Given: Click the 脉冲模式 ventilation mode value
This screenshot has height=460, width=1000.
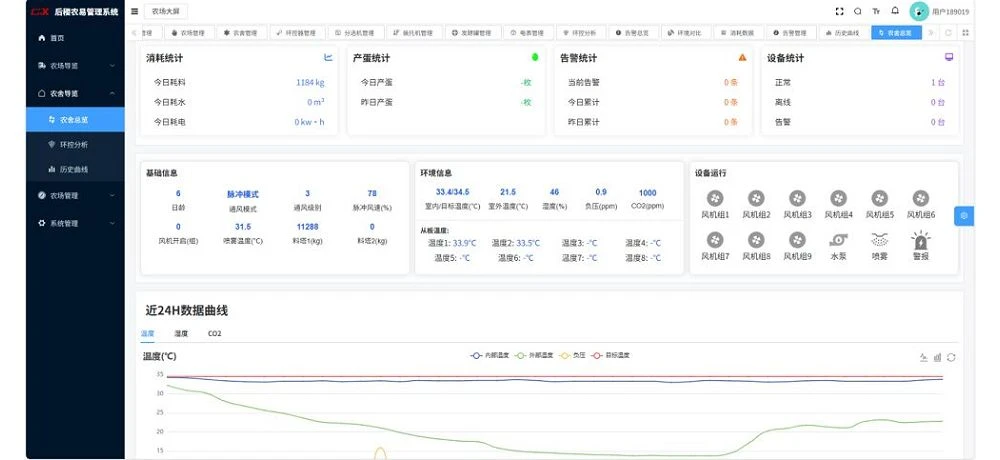Looking at the screenshot, I should click(243, 194).
